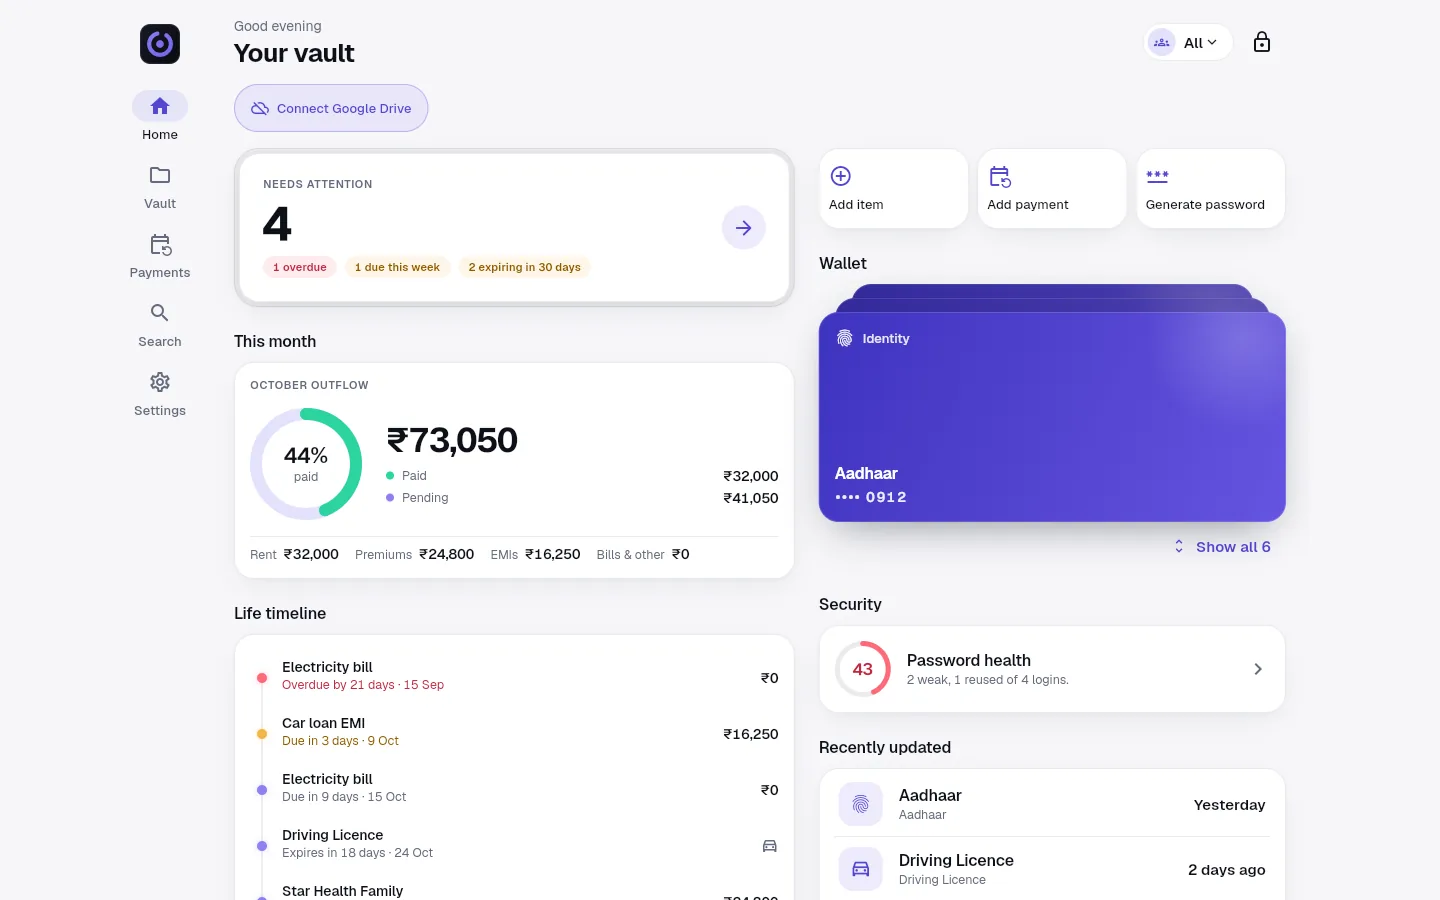Select the 1 due this week tag
The height and width of the screenshot is (900, 1440).
[x=397, y=267]
